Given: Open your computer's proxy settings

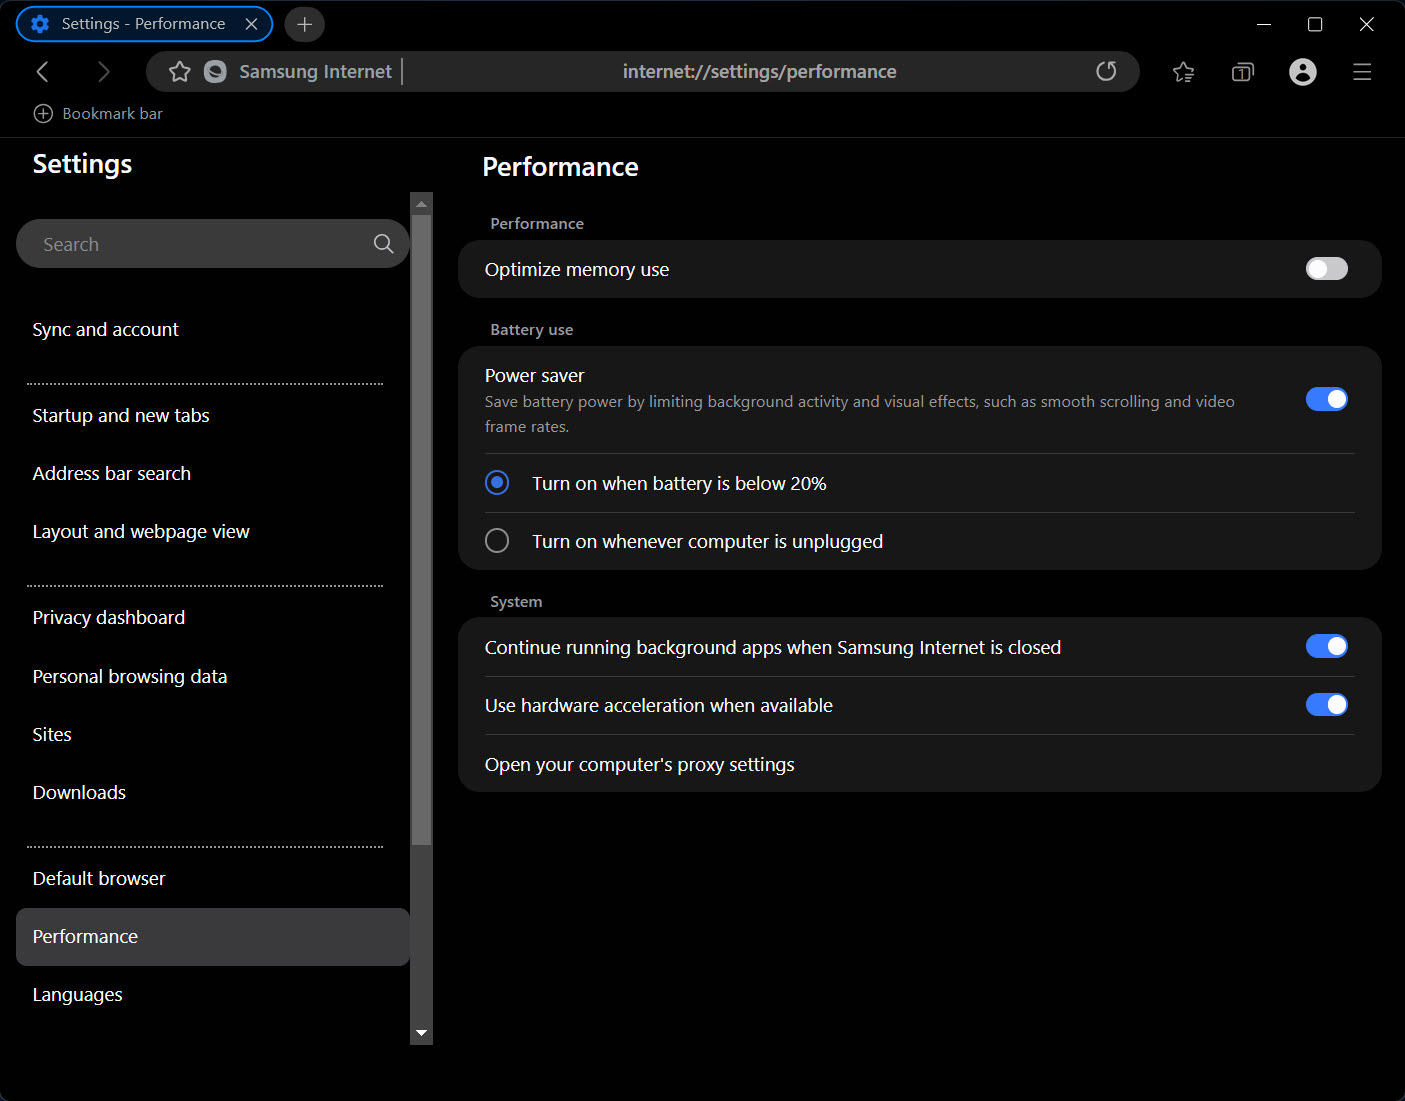Looking at the screenshot, I should [640, 765].
